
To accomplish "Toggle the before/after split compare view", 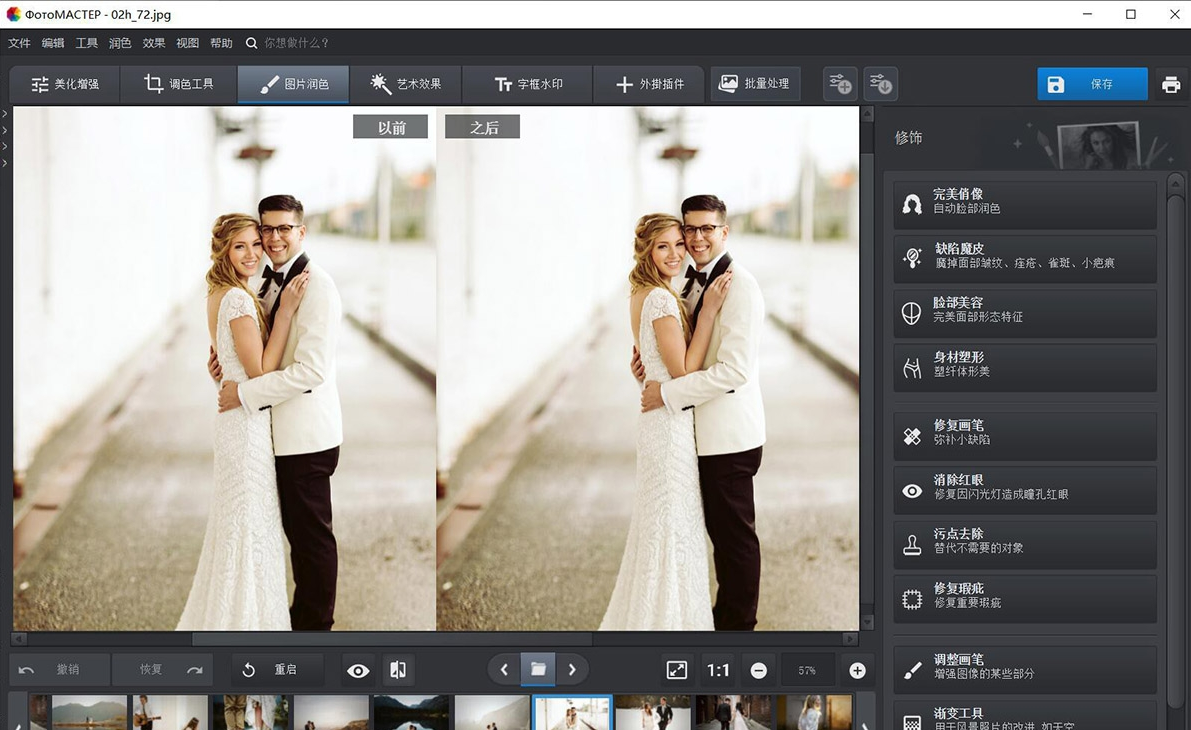I will [x=397, y=670].
